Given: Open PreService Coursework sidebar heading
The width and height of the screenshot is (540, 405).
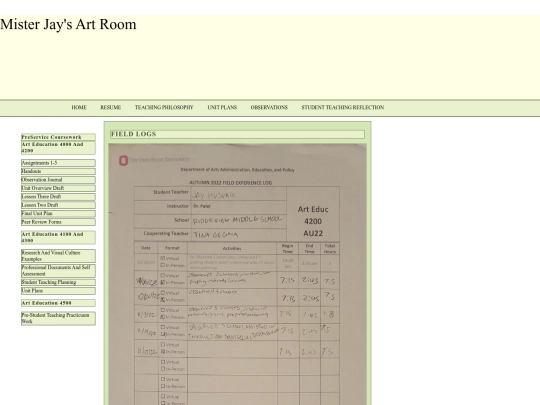Looking at the screenshot, I should pyautogui.click(x=58, y=137).
